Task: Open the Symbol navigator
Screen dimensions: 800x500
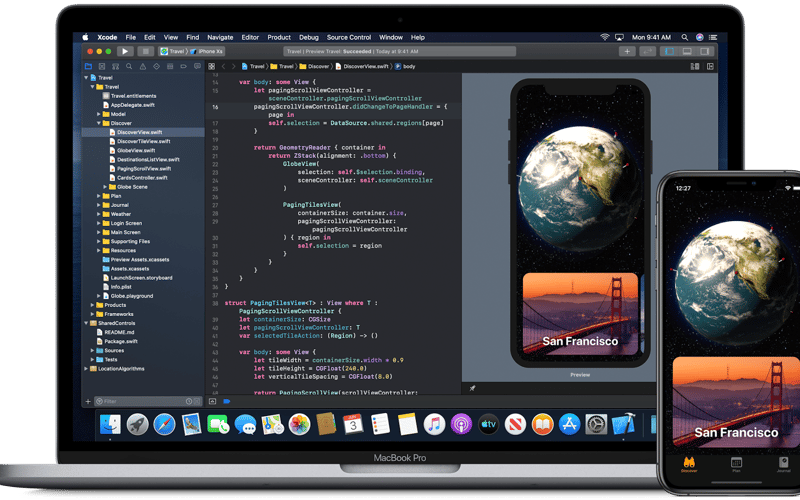Action: (115, 66)
